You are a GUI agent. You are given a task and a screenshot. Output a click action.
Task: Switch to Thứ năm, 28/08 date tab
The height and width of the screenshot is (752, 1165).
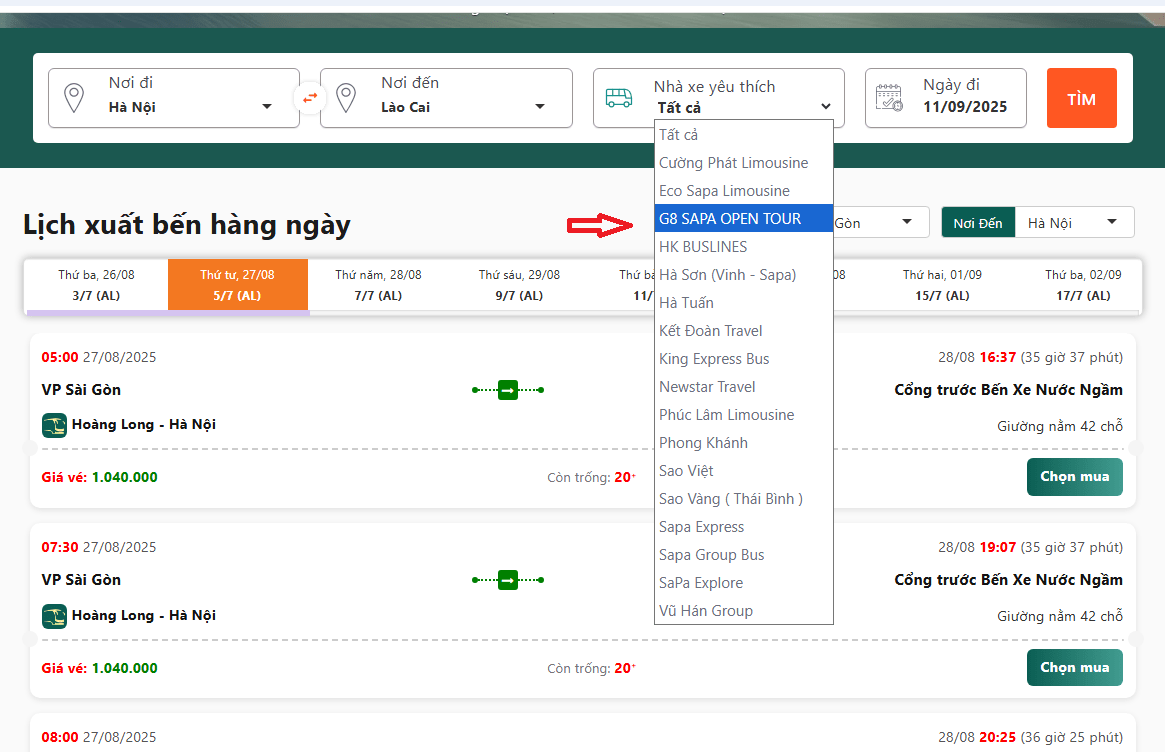pyautogui.click(x=378, y=285)
